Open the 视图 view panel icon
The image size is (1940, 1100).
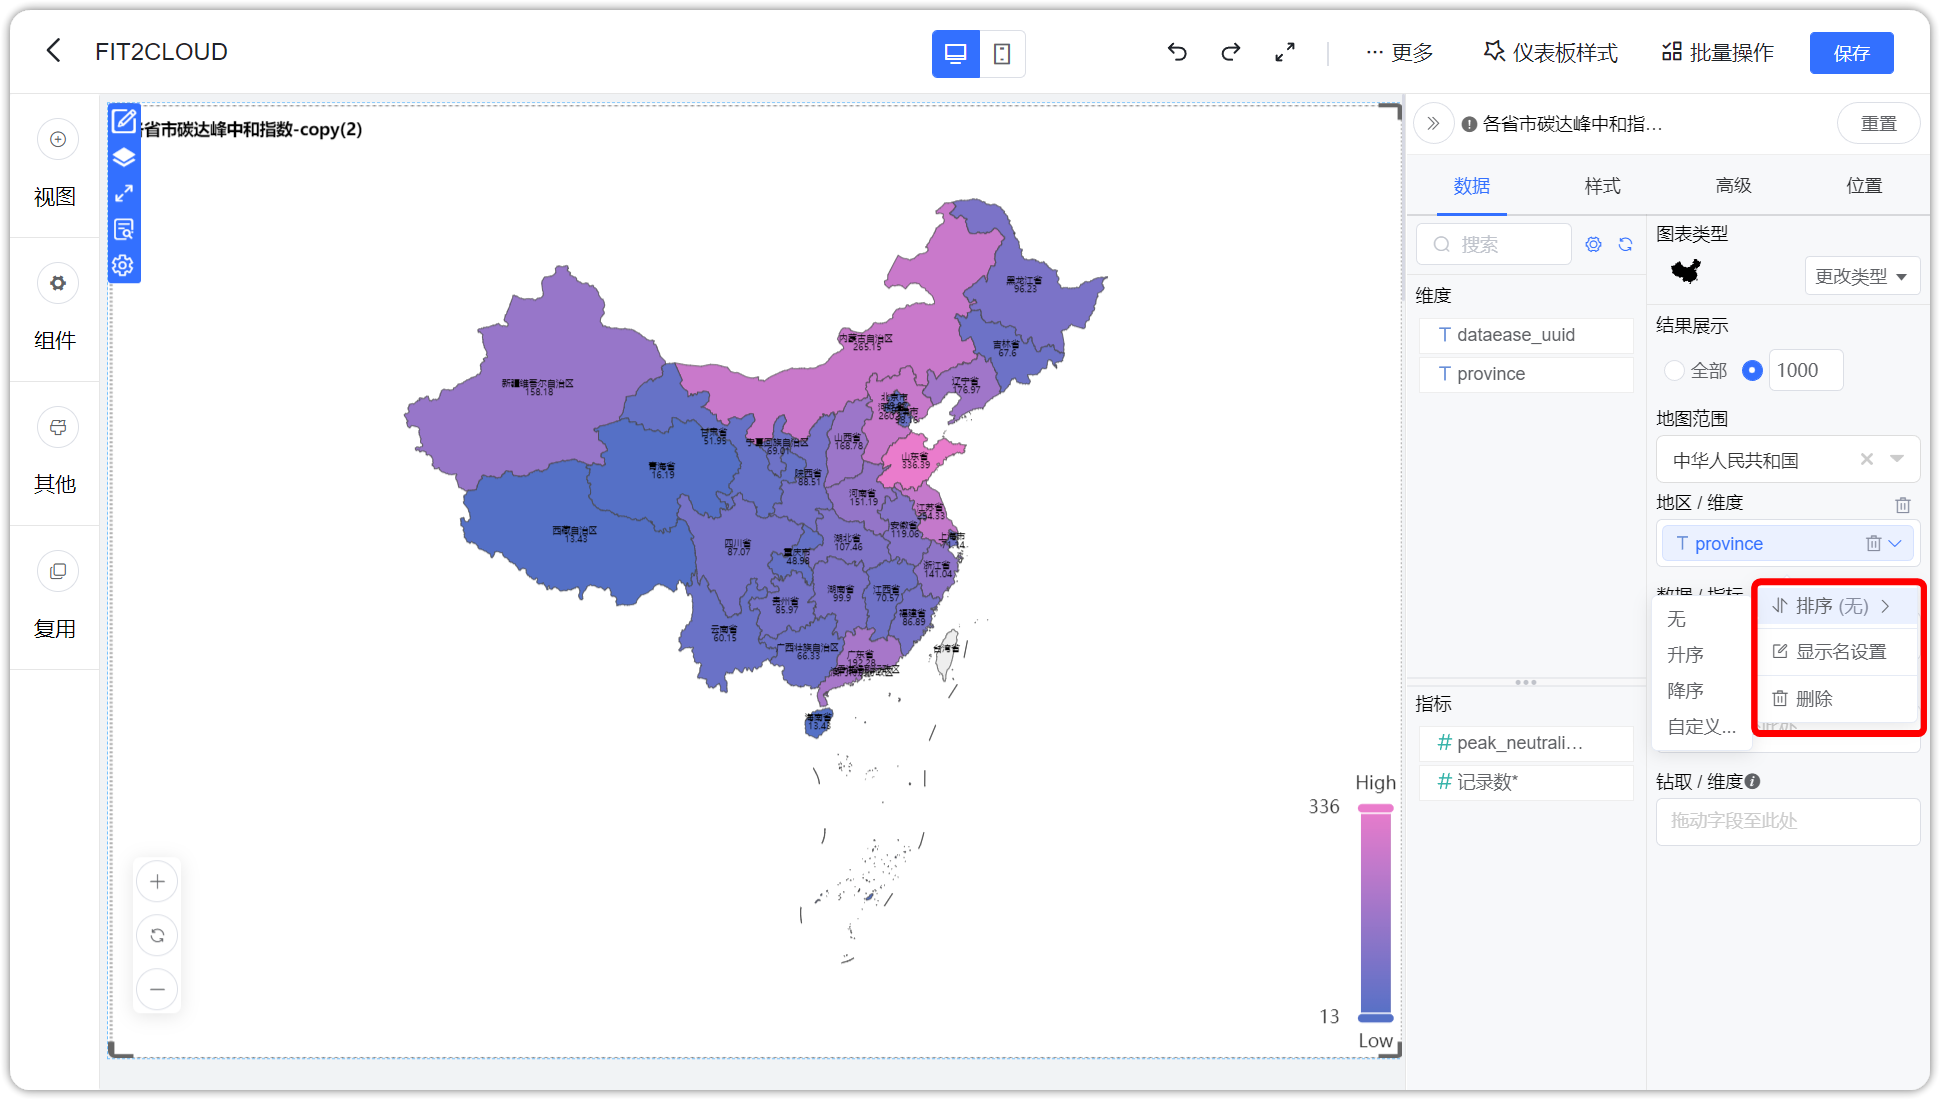[x=58, y=139]
